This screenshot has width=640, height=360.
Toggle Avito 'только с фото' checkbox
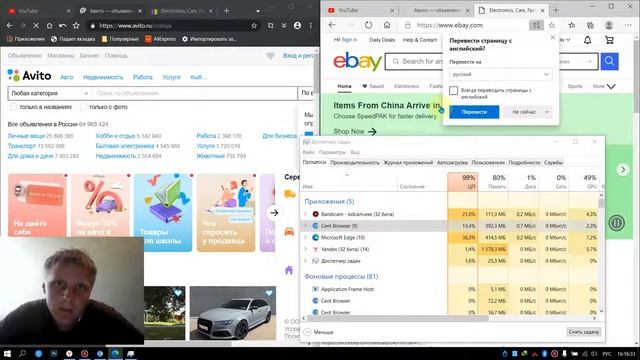tap(83, 107)
